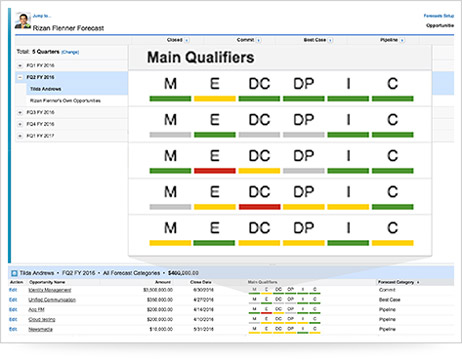The height and width of the screenshot is (360, 462).
Task: Open the Closed column dropdown arrow
Action: point(187,40)
